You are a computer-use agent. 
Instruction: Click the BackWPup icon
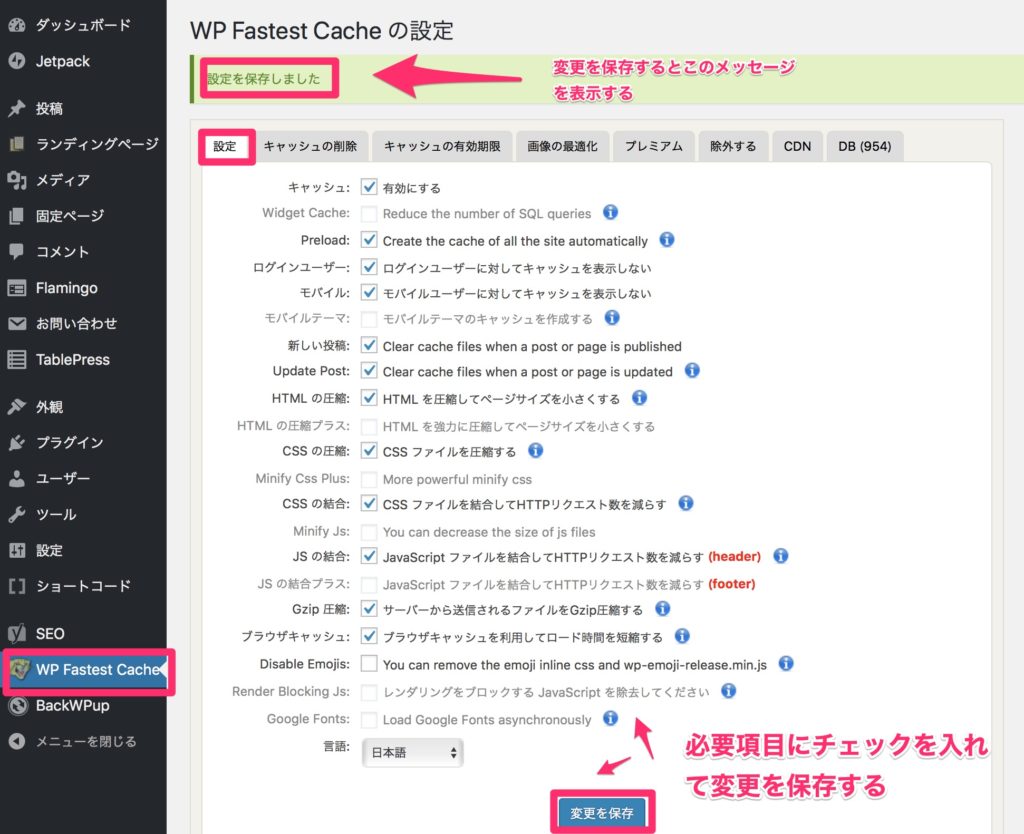click(18, 705)
